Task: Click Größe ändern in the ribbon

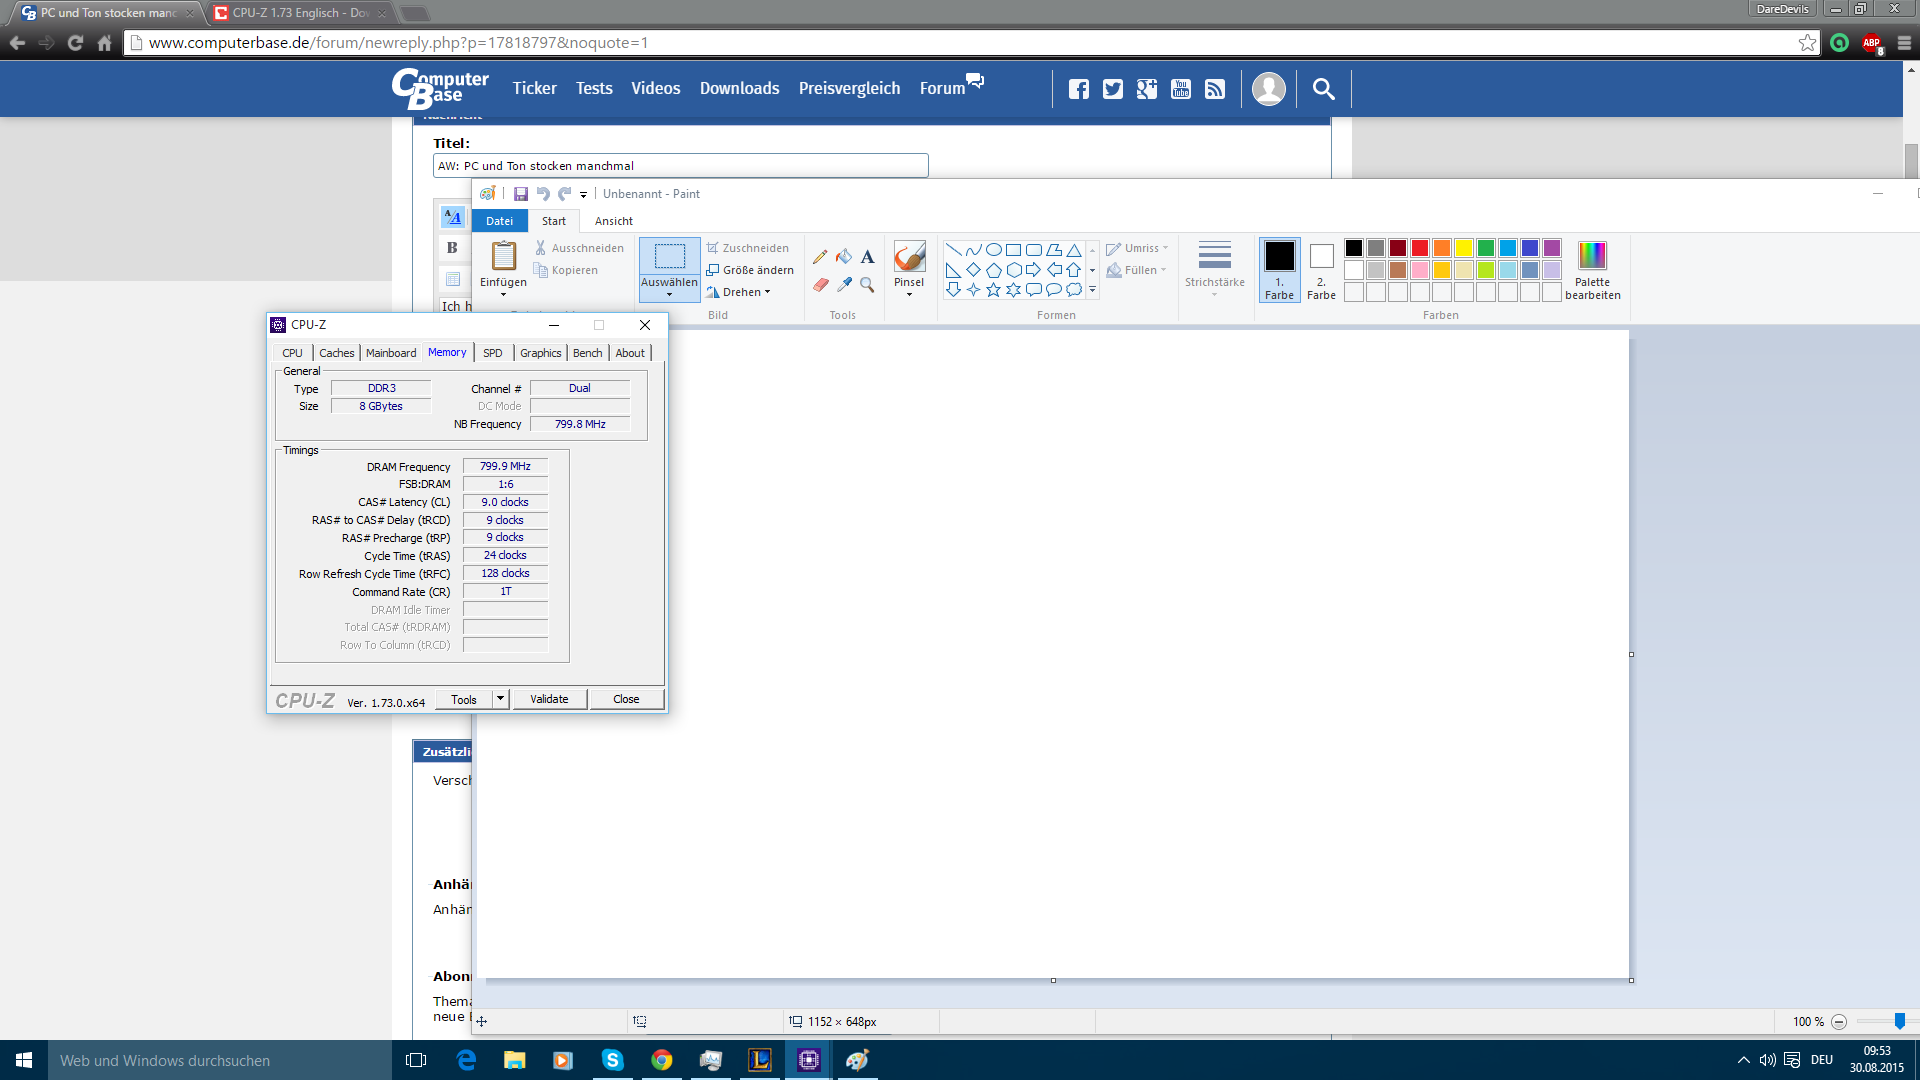Action: point(750,270)
